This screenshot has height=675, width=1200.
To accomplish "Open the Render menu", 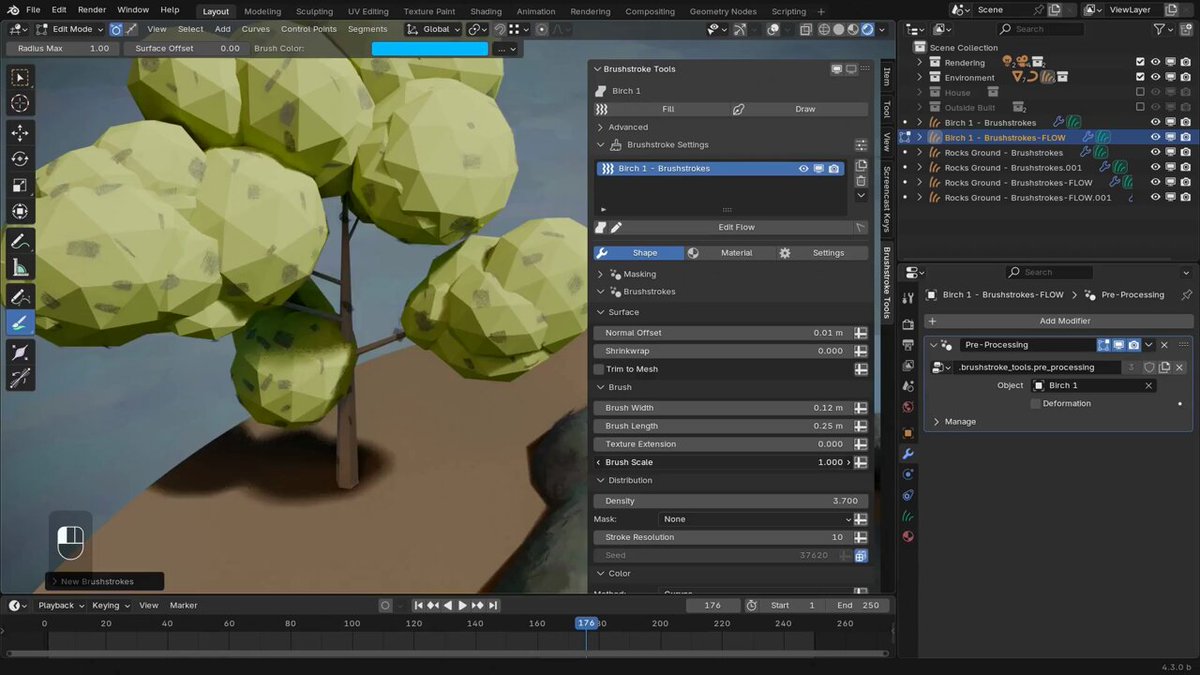I will tap(91, 10).
